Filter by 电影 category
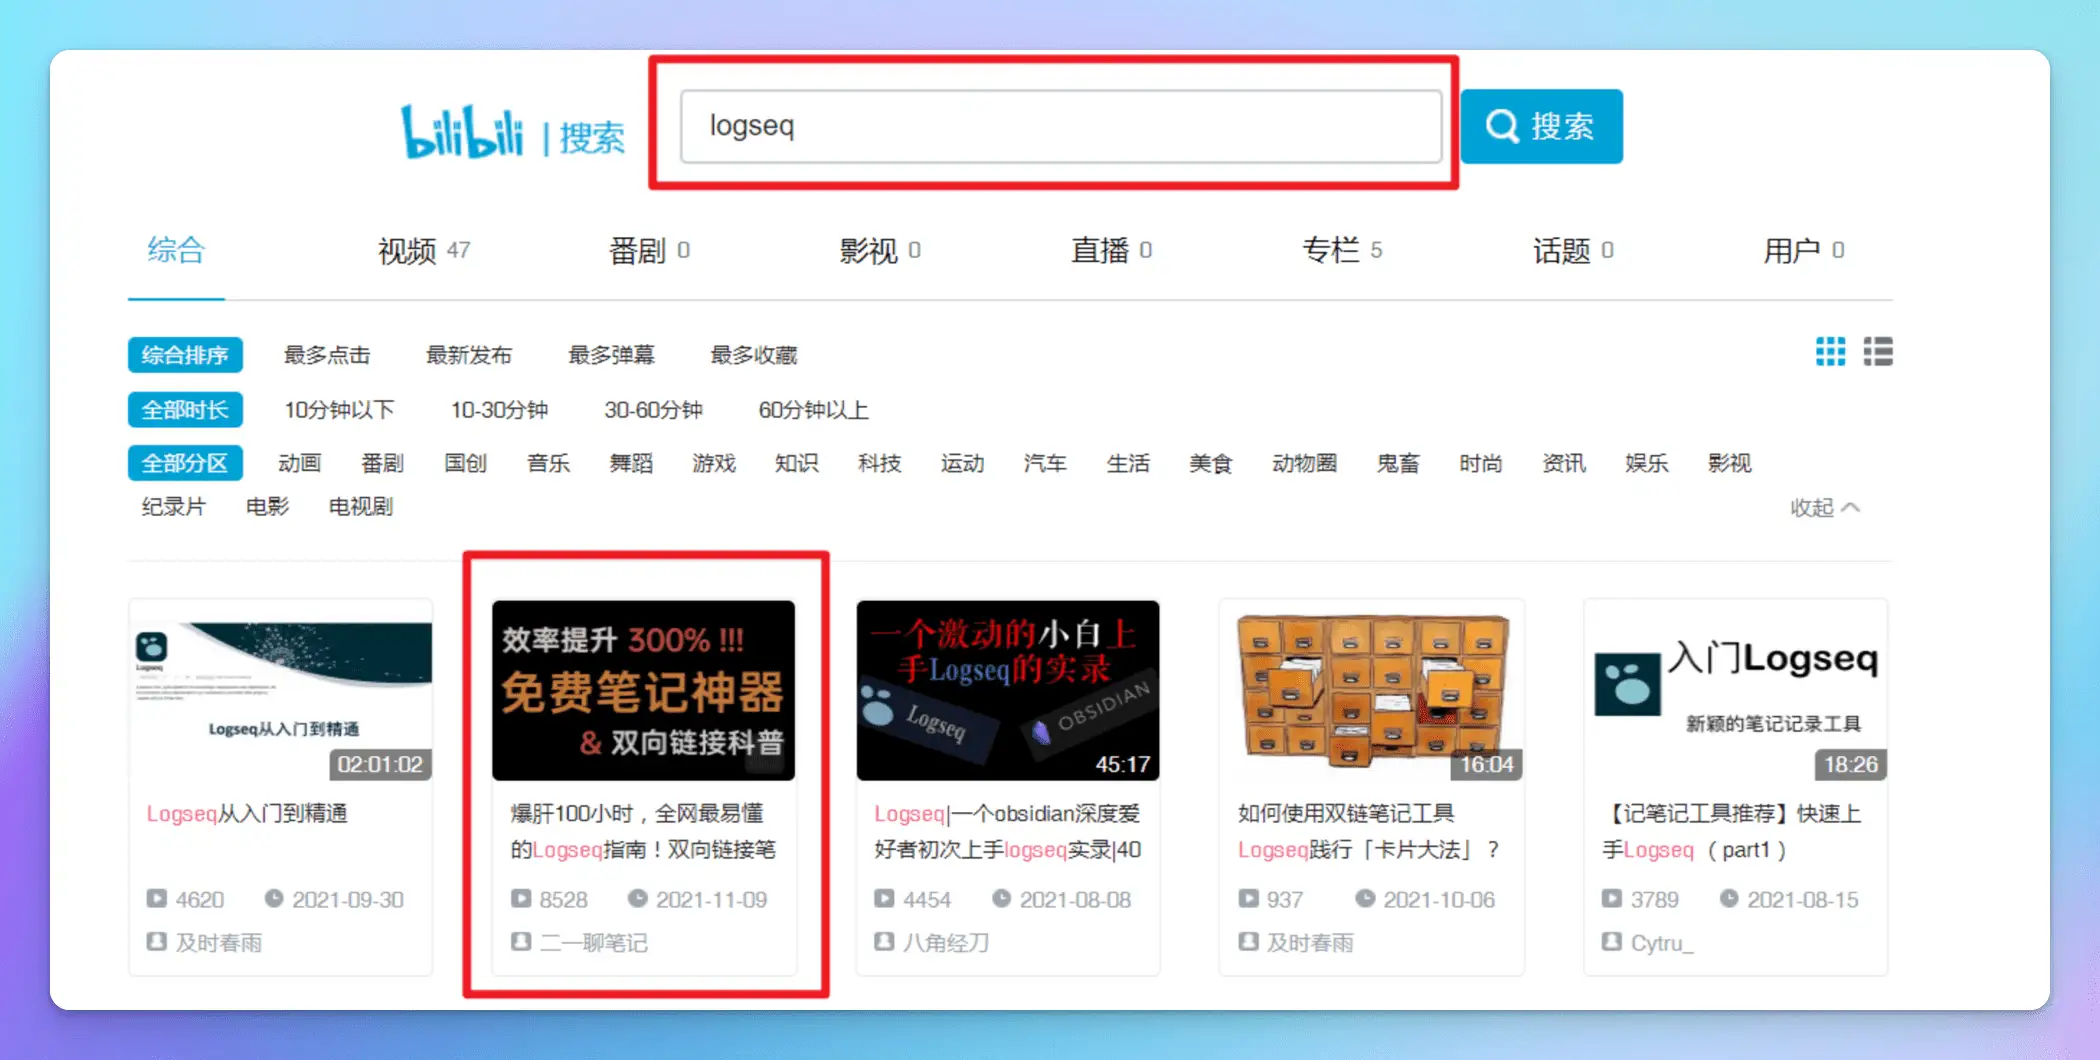This screenshot has width=2100, height=1060. click(267, 507)
